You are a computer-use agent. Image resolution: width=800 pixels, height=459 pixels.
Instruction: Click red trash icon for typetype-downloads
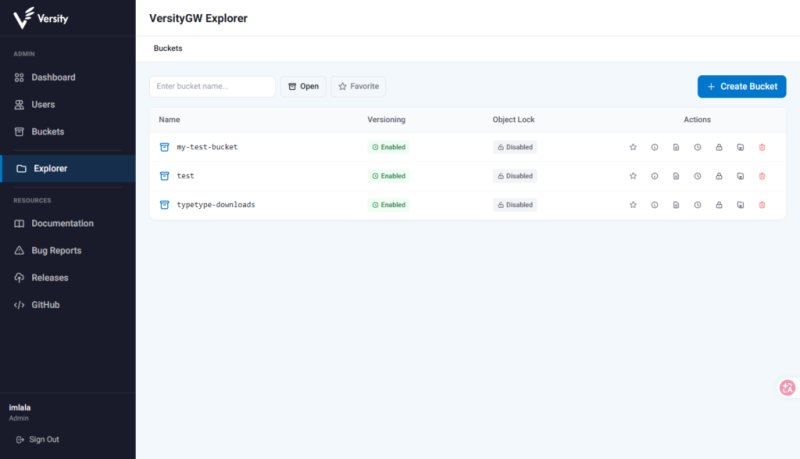tap(762, 205)
